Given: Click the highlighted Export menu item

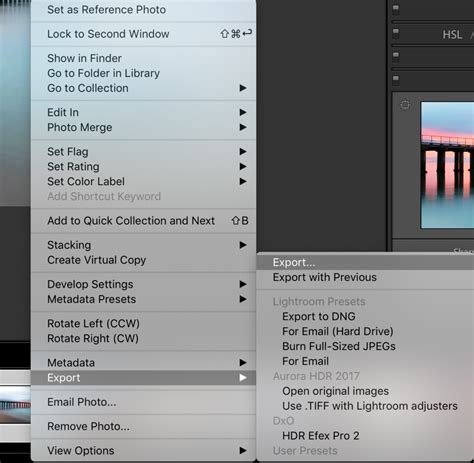Looking at the screenshot, I should click(x=143, y=378).
